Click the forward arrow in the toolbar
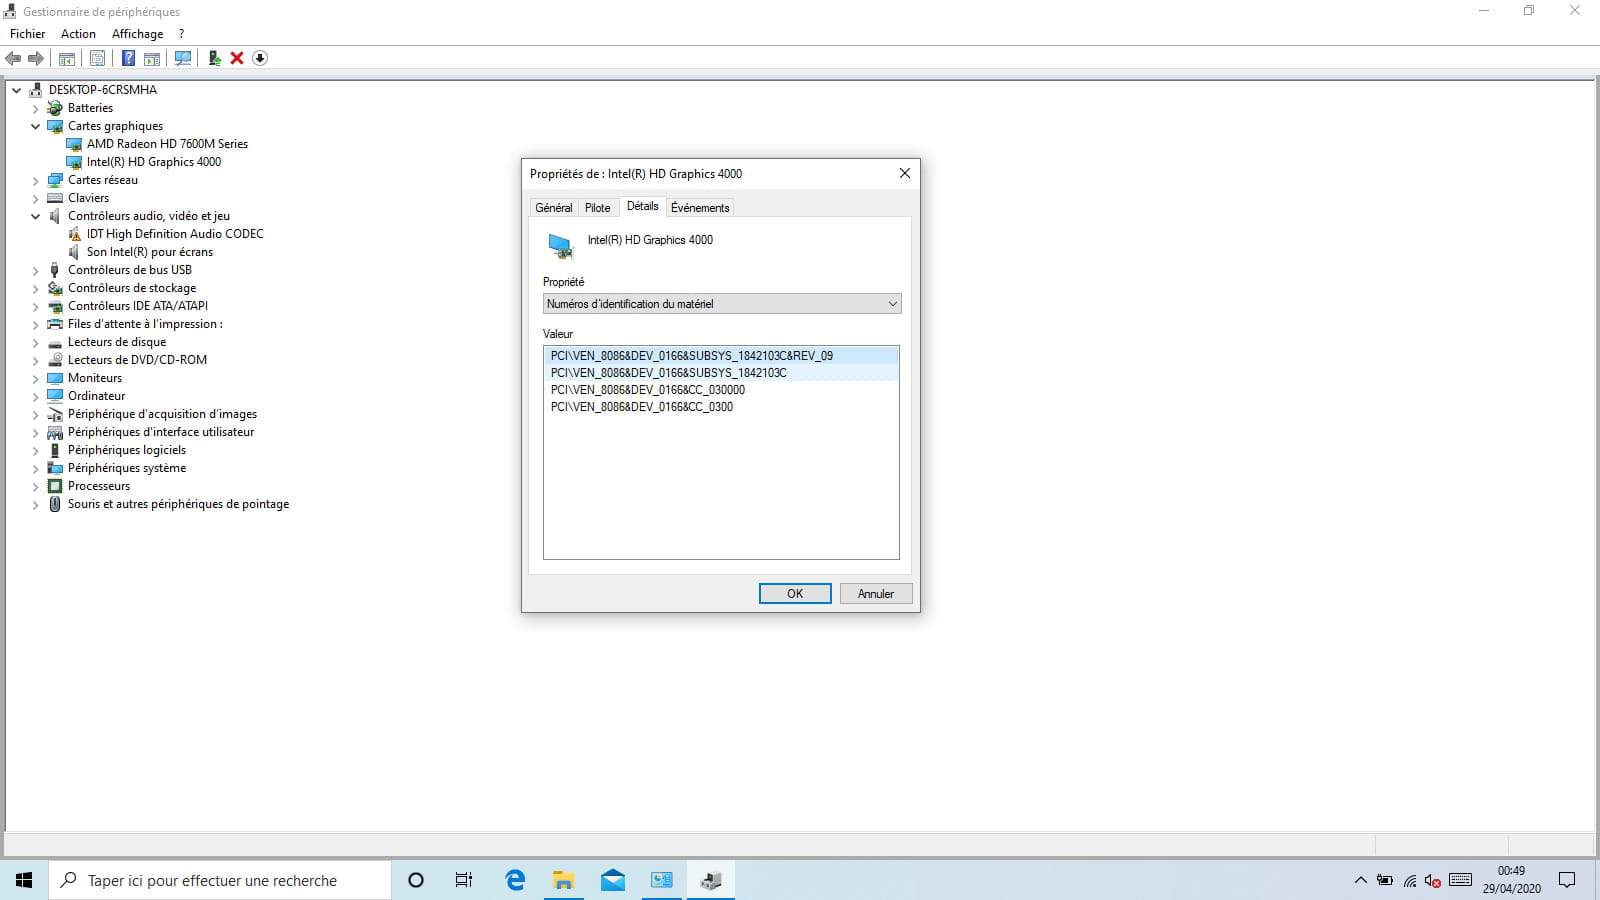This screenshot has height=900, width=1600. (x=36, y=58)
